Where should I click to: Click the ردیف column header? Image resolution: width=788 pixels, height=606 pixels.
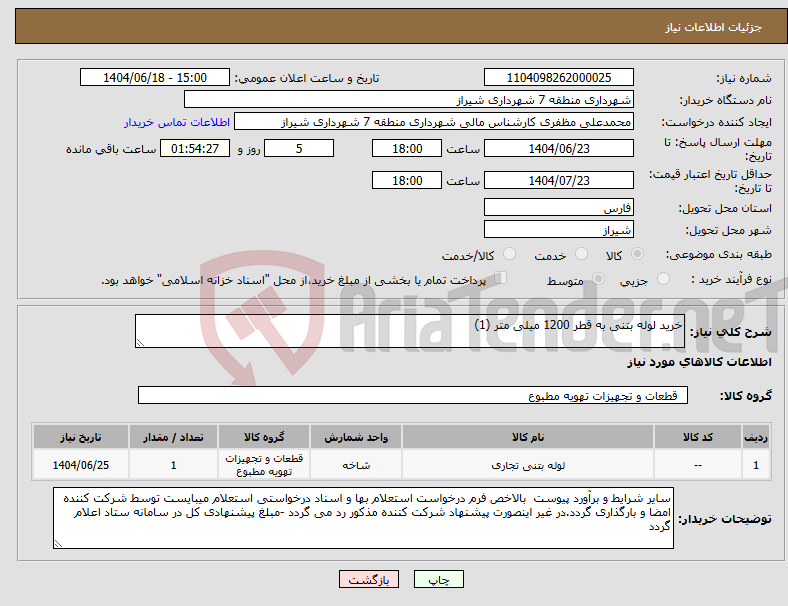click(x=755, y=437)
